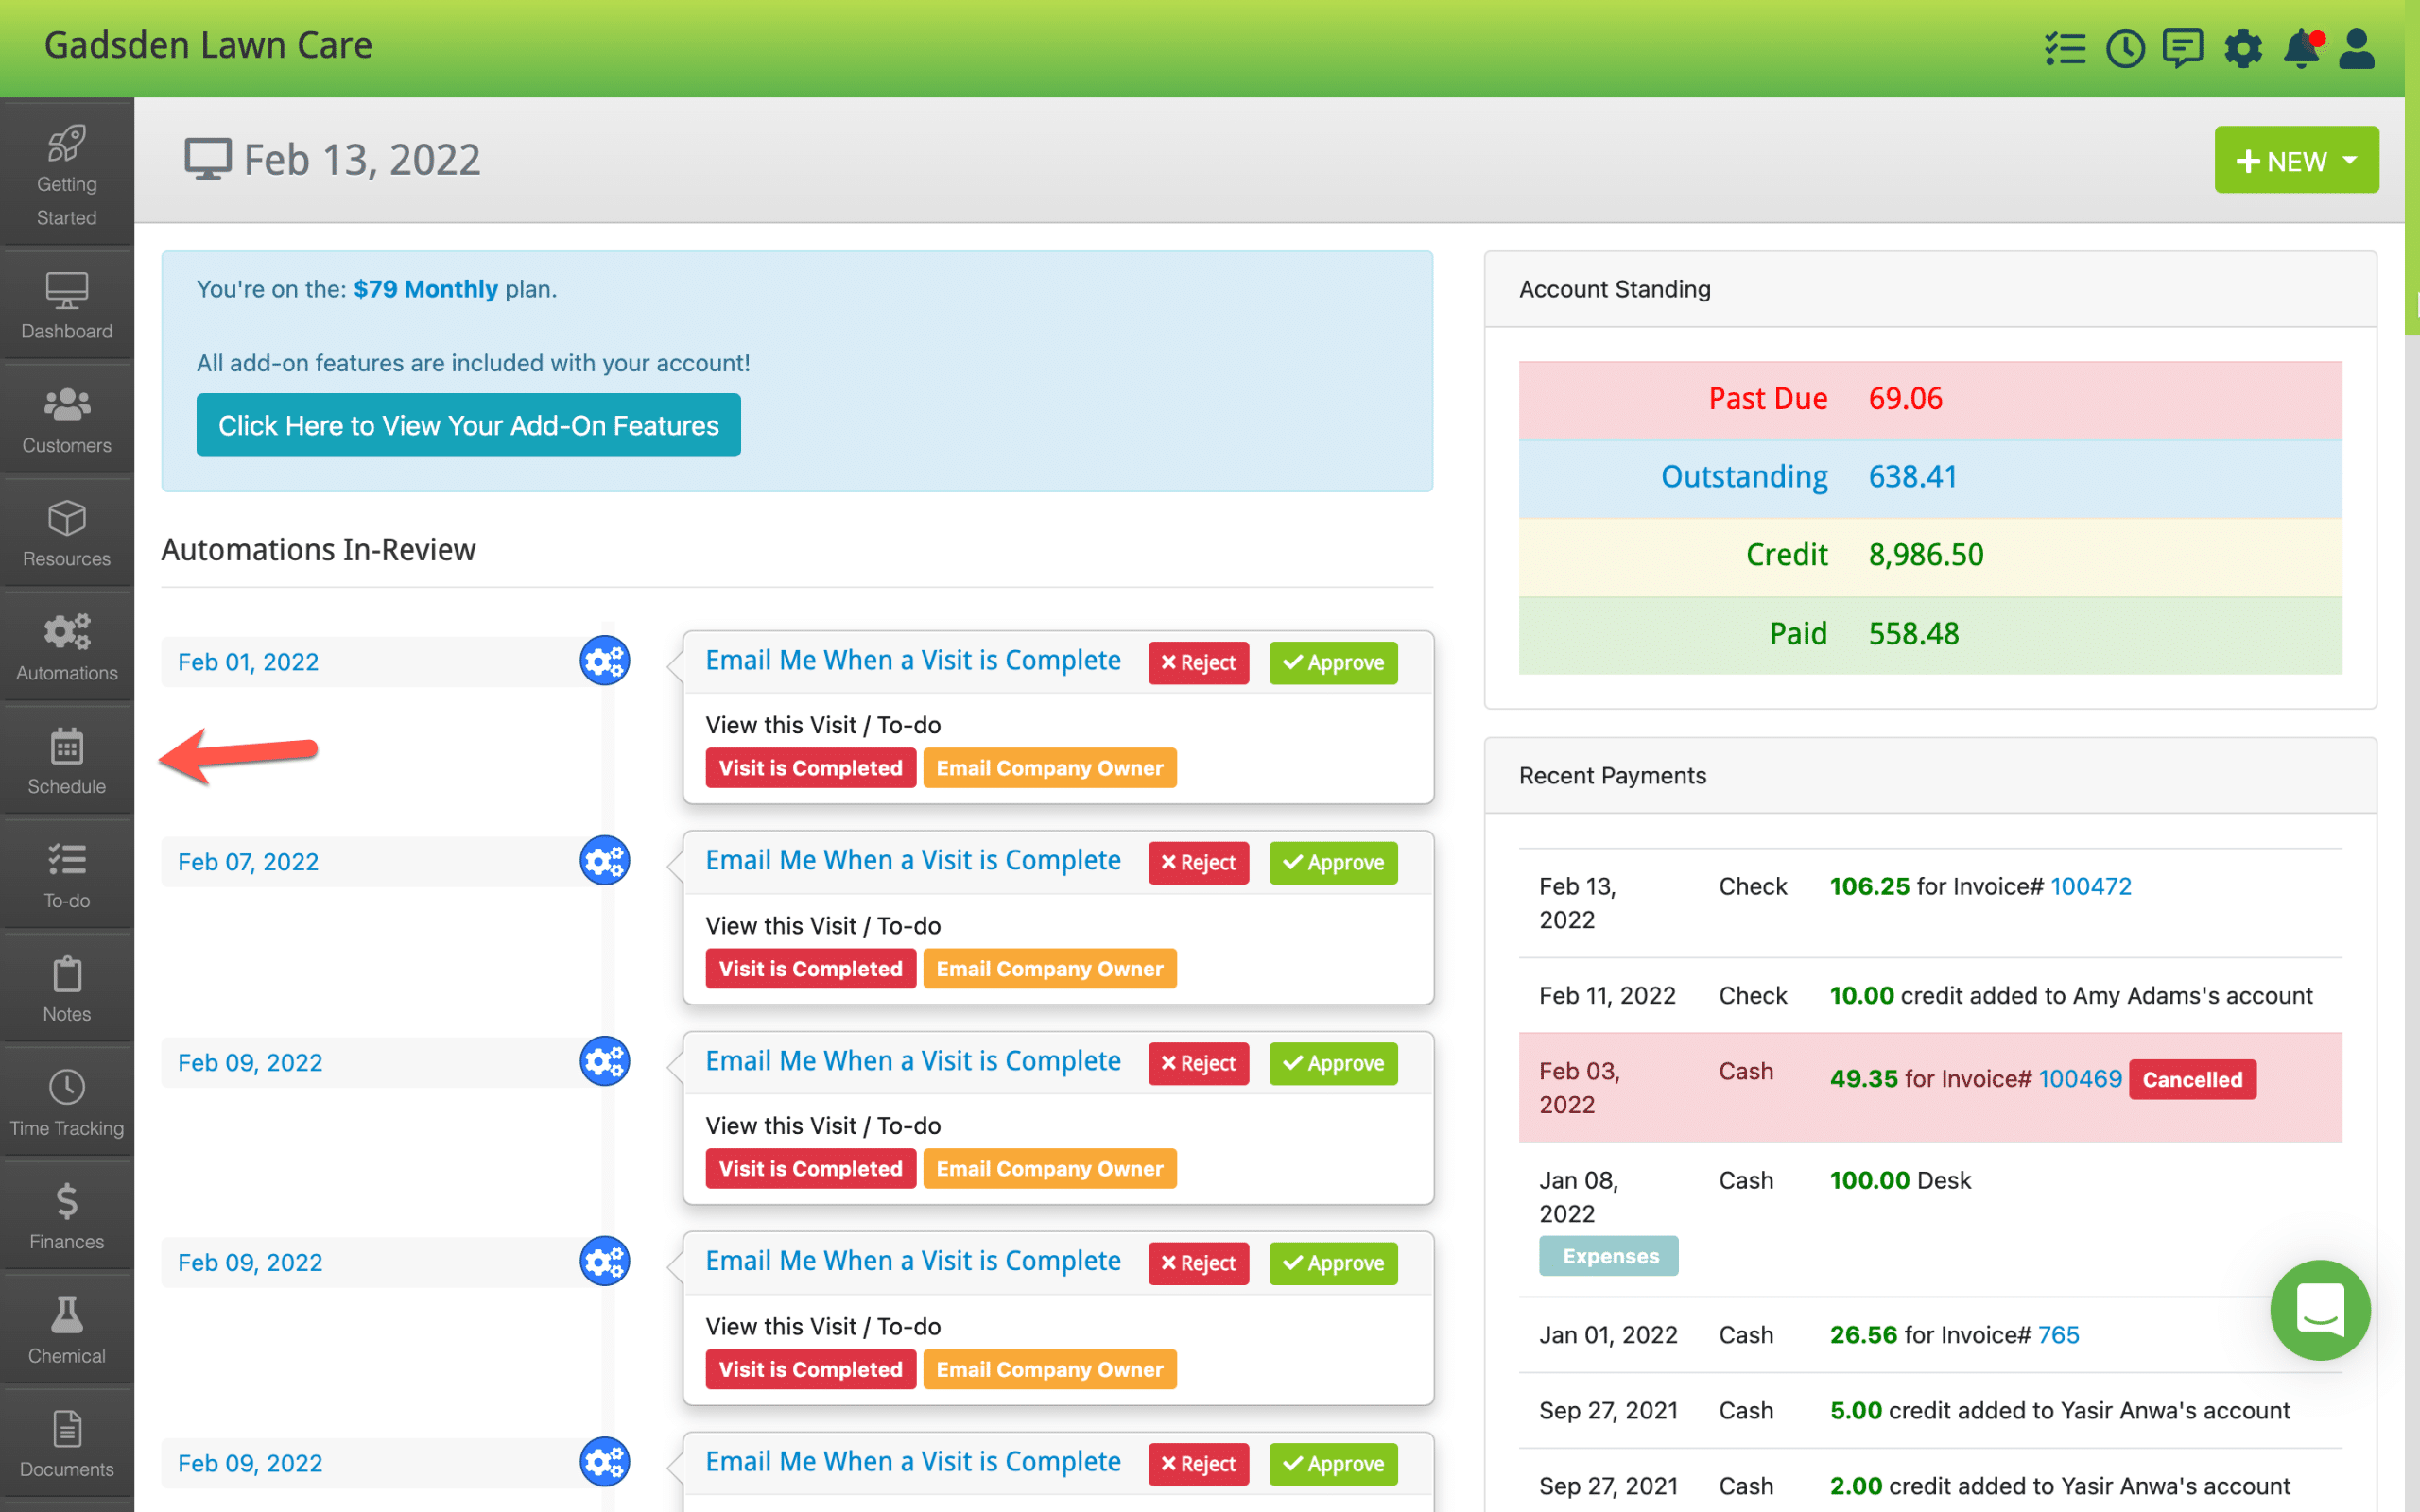Open Time Tracking in the sidebar

66,1104
